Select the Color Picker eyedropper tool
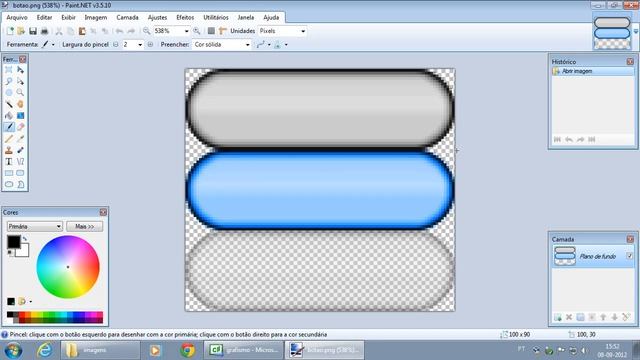This screenshot has height=360, width=640. click(20, 139)
